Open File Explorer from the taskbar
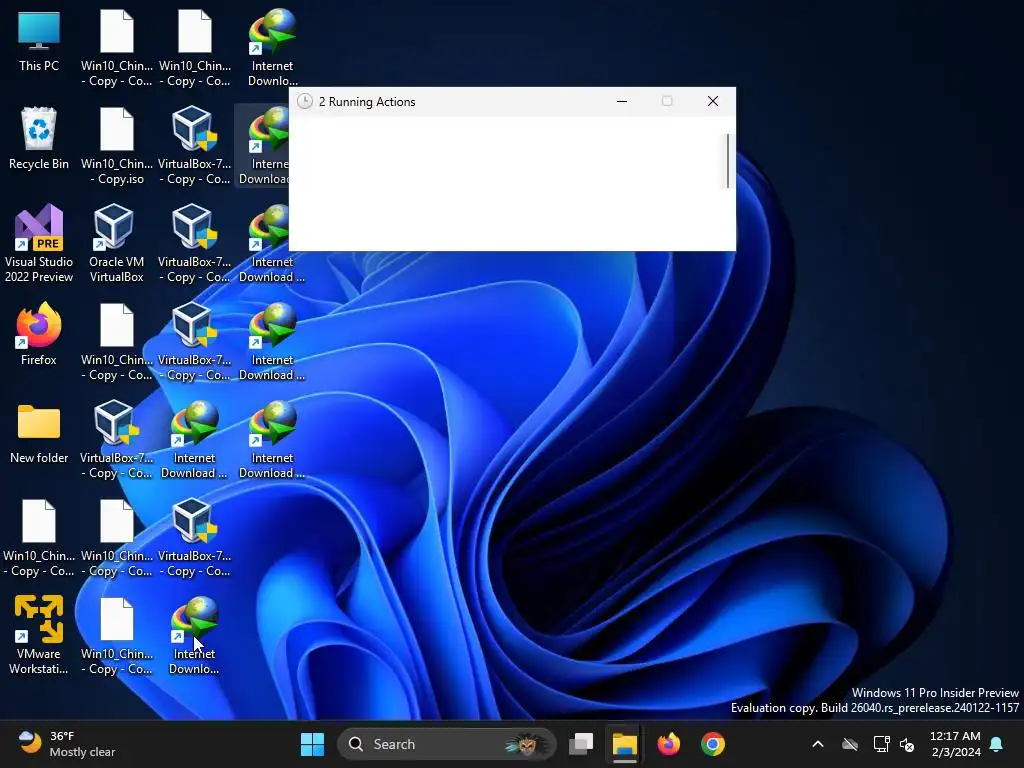Image resolution: width=1024 pixels, height=768 pixels. coord(624,744)
